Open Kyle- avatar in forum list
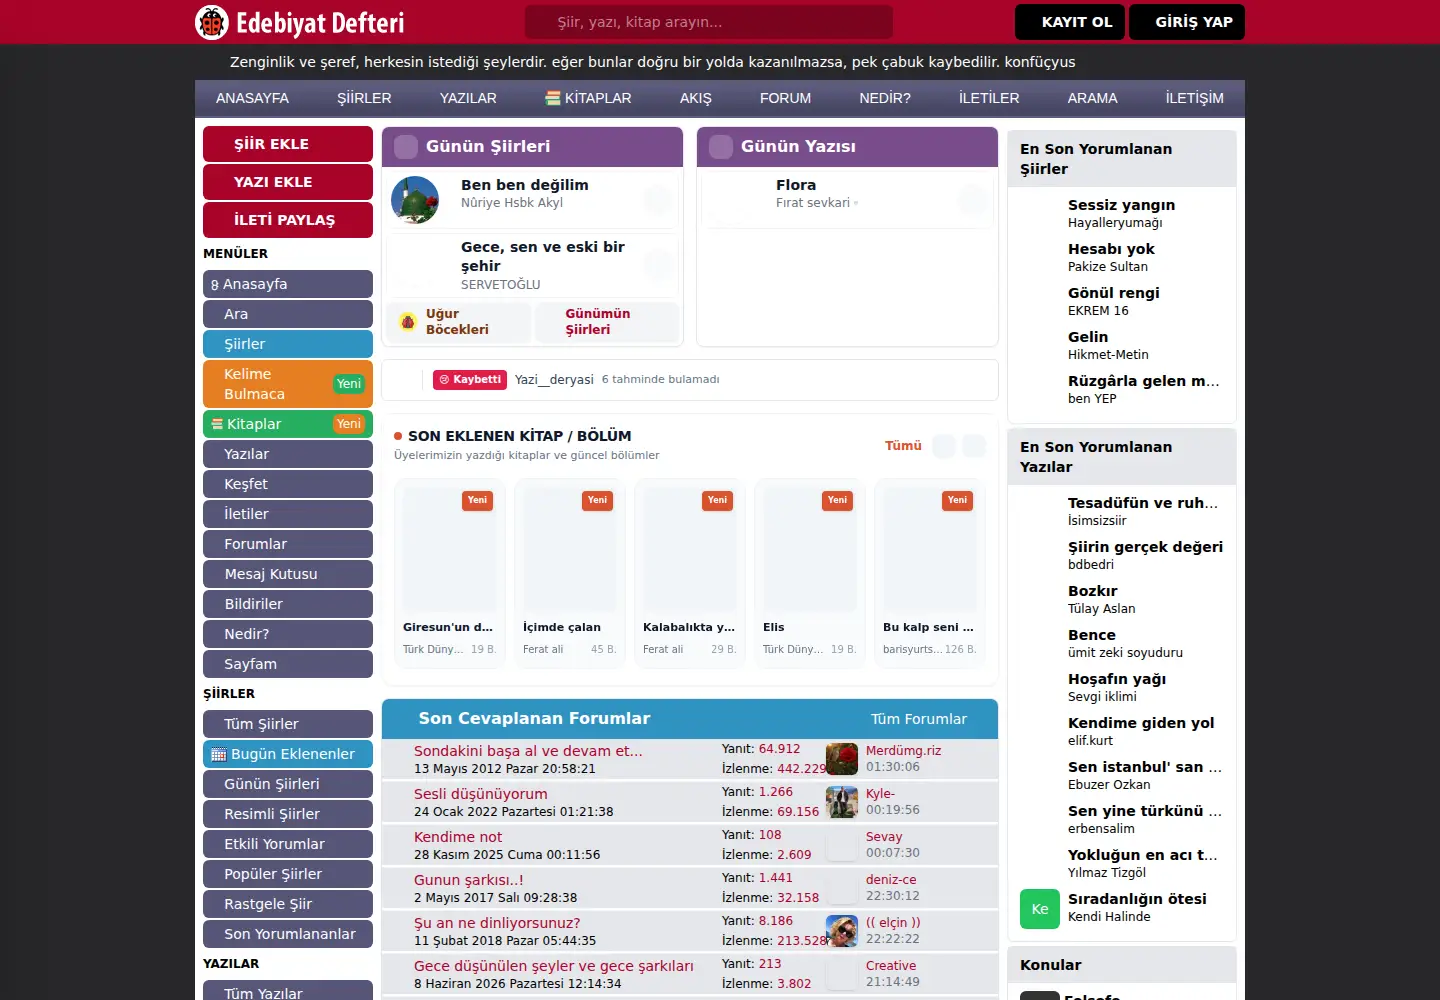 pyautogui.click(x=842, y=802)
